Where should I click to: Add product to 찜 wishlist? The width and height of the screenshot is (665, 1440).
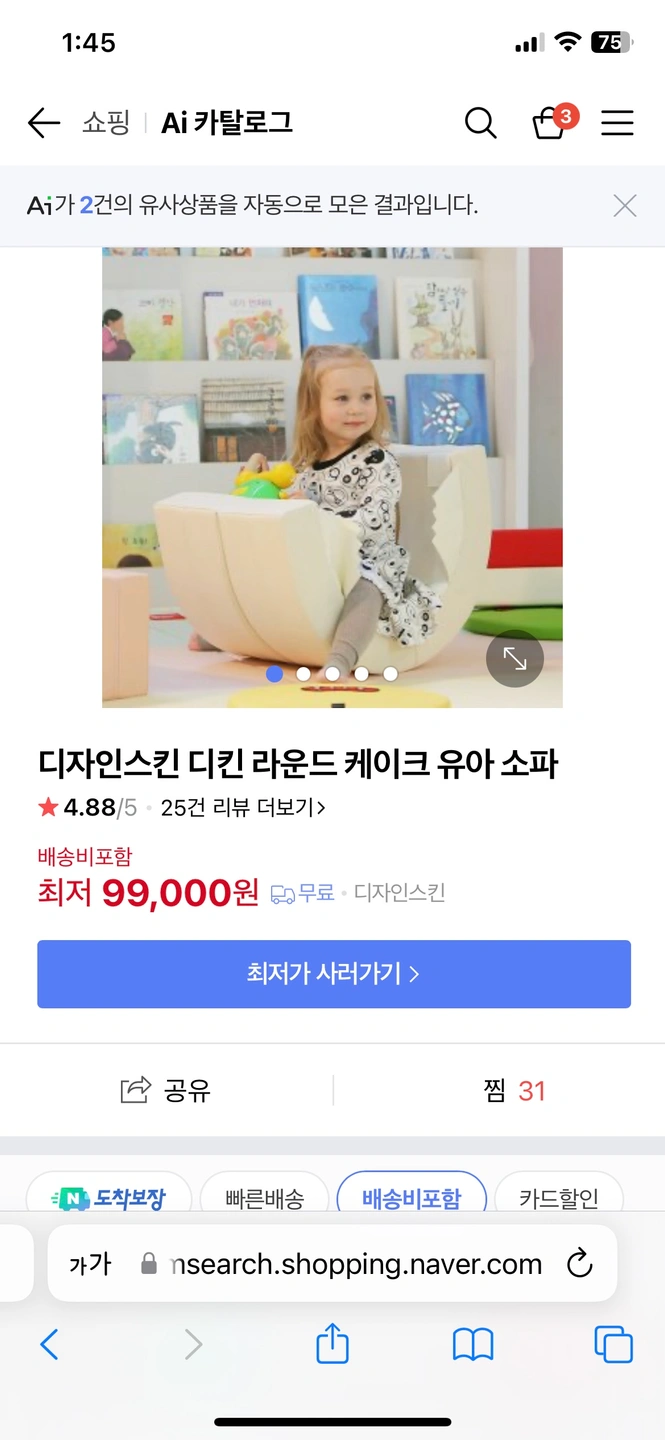(x=514, y=1090)
